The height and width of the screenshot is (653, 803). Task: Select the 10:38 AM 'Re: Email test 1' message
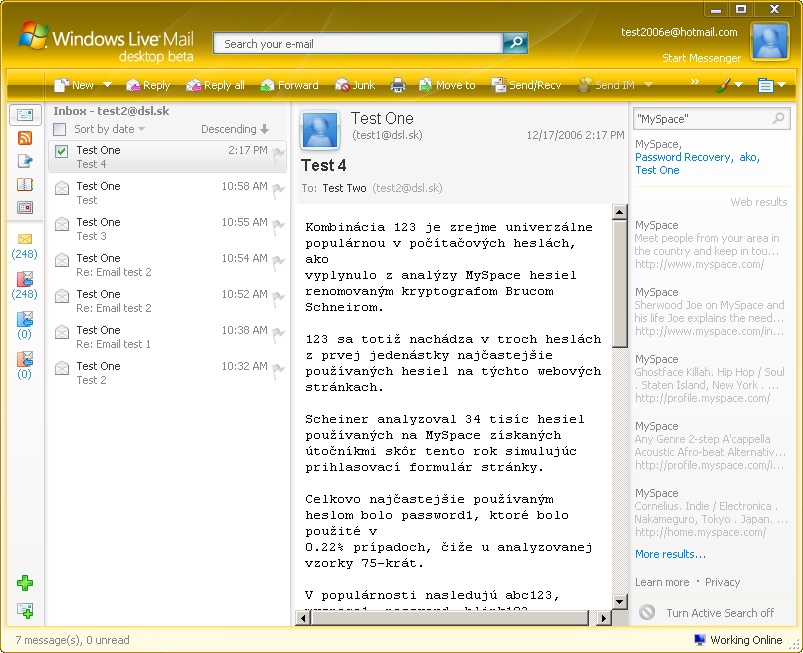(x=167, y=337)
